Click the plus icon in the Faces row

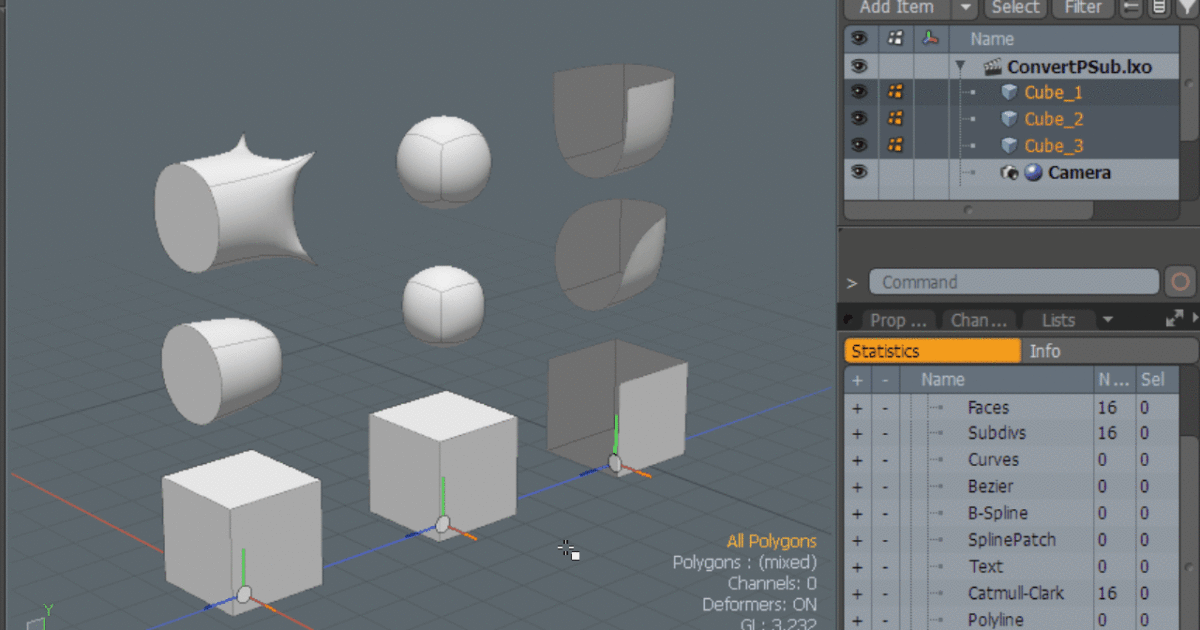click(857, 408)
